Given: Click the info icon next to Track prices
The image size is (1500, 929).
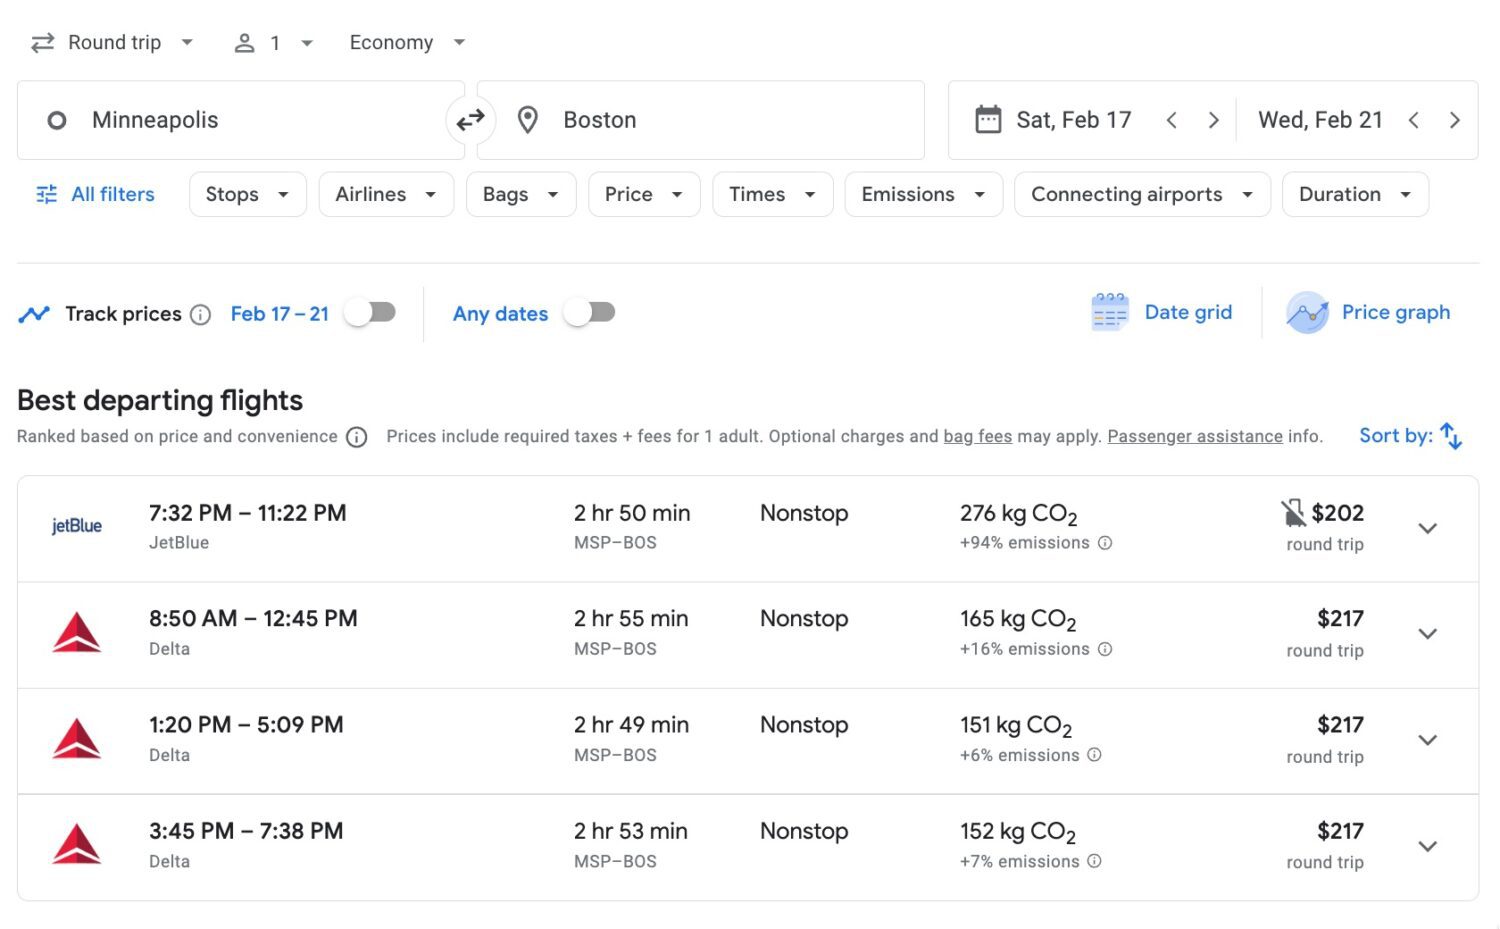Looking at the screenshot, I should (x=201, y=314).
